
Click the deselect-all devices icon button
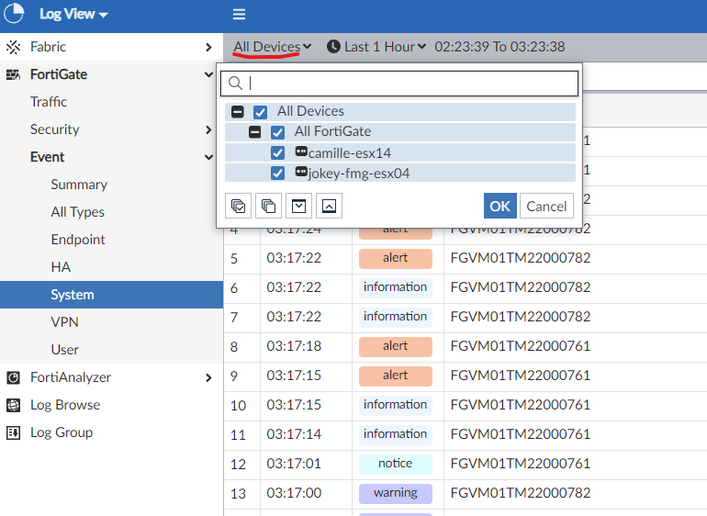click(x=268, y=206)
